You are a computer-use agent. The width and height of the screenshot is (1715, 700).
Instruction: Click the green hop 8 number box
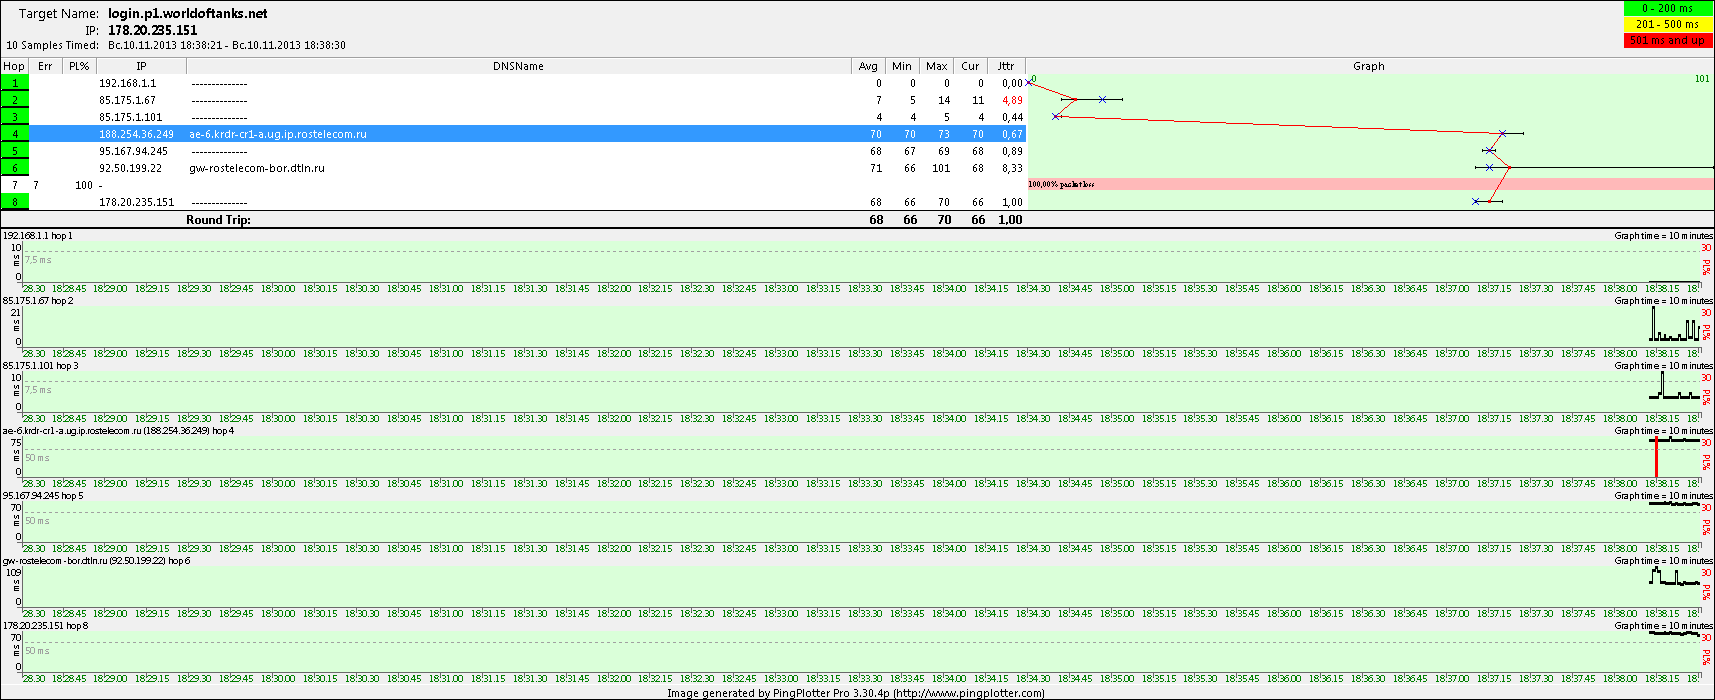(x=15, y=202)
